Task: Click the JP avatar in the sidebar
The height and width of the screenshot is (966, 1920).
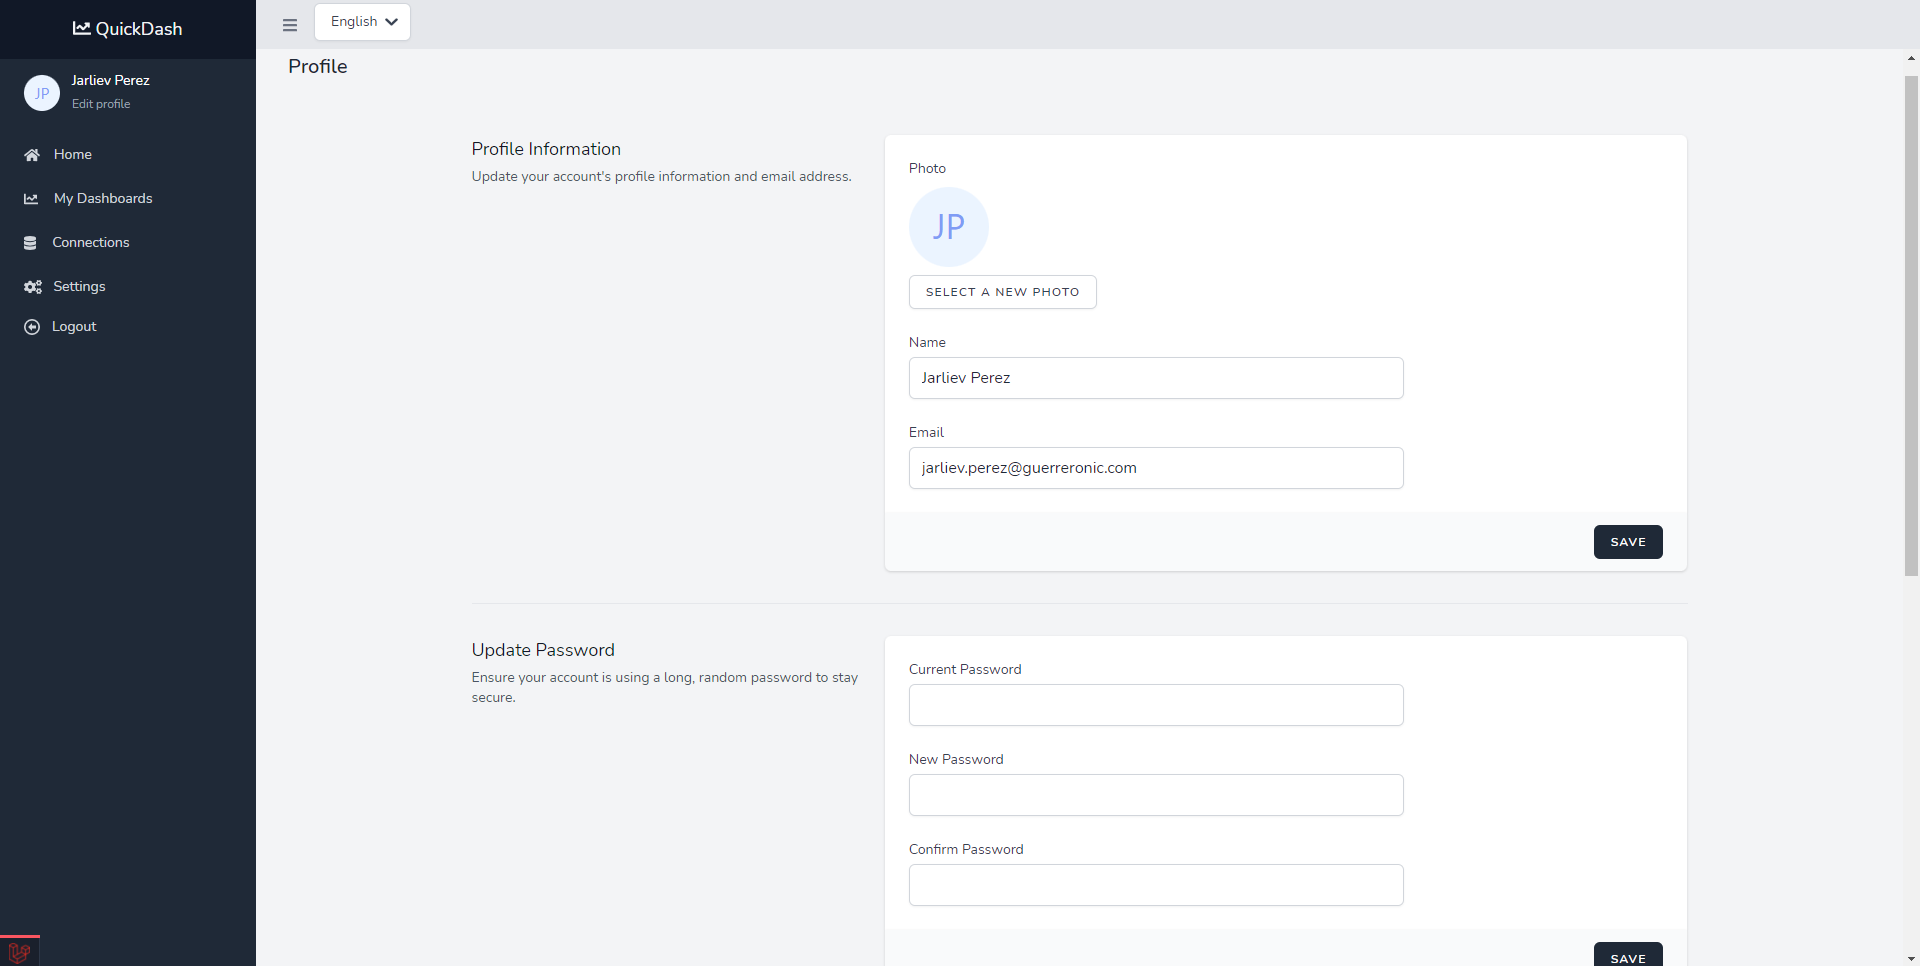Action: click(42, 93)
